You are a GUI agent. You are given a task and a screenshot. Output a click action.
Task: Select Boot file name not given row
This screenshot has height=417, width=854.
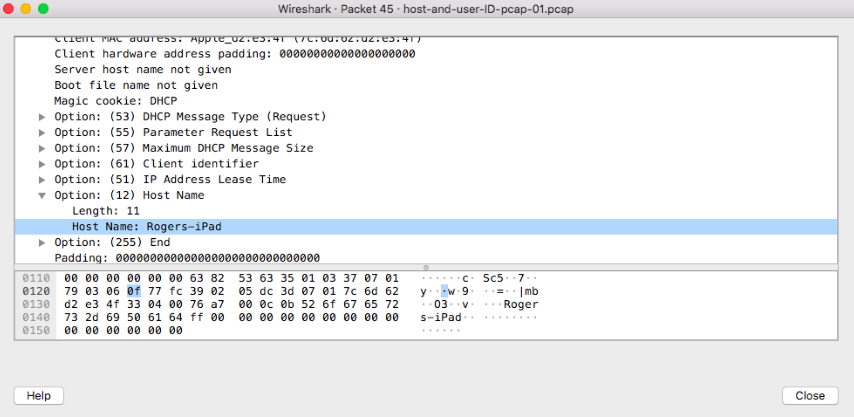(426, 85)
